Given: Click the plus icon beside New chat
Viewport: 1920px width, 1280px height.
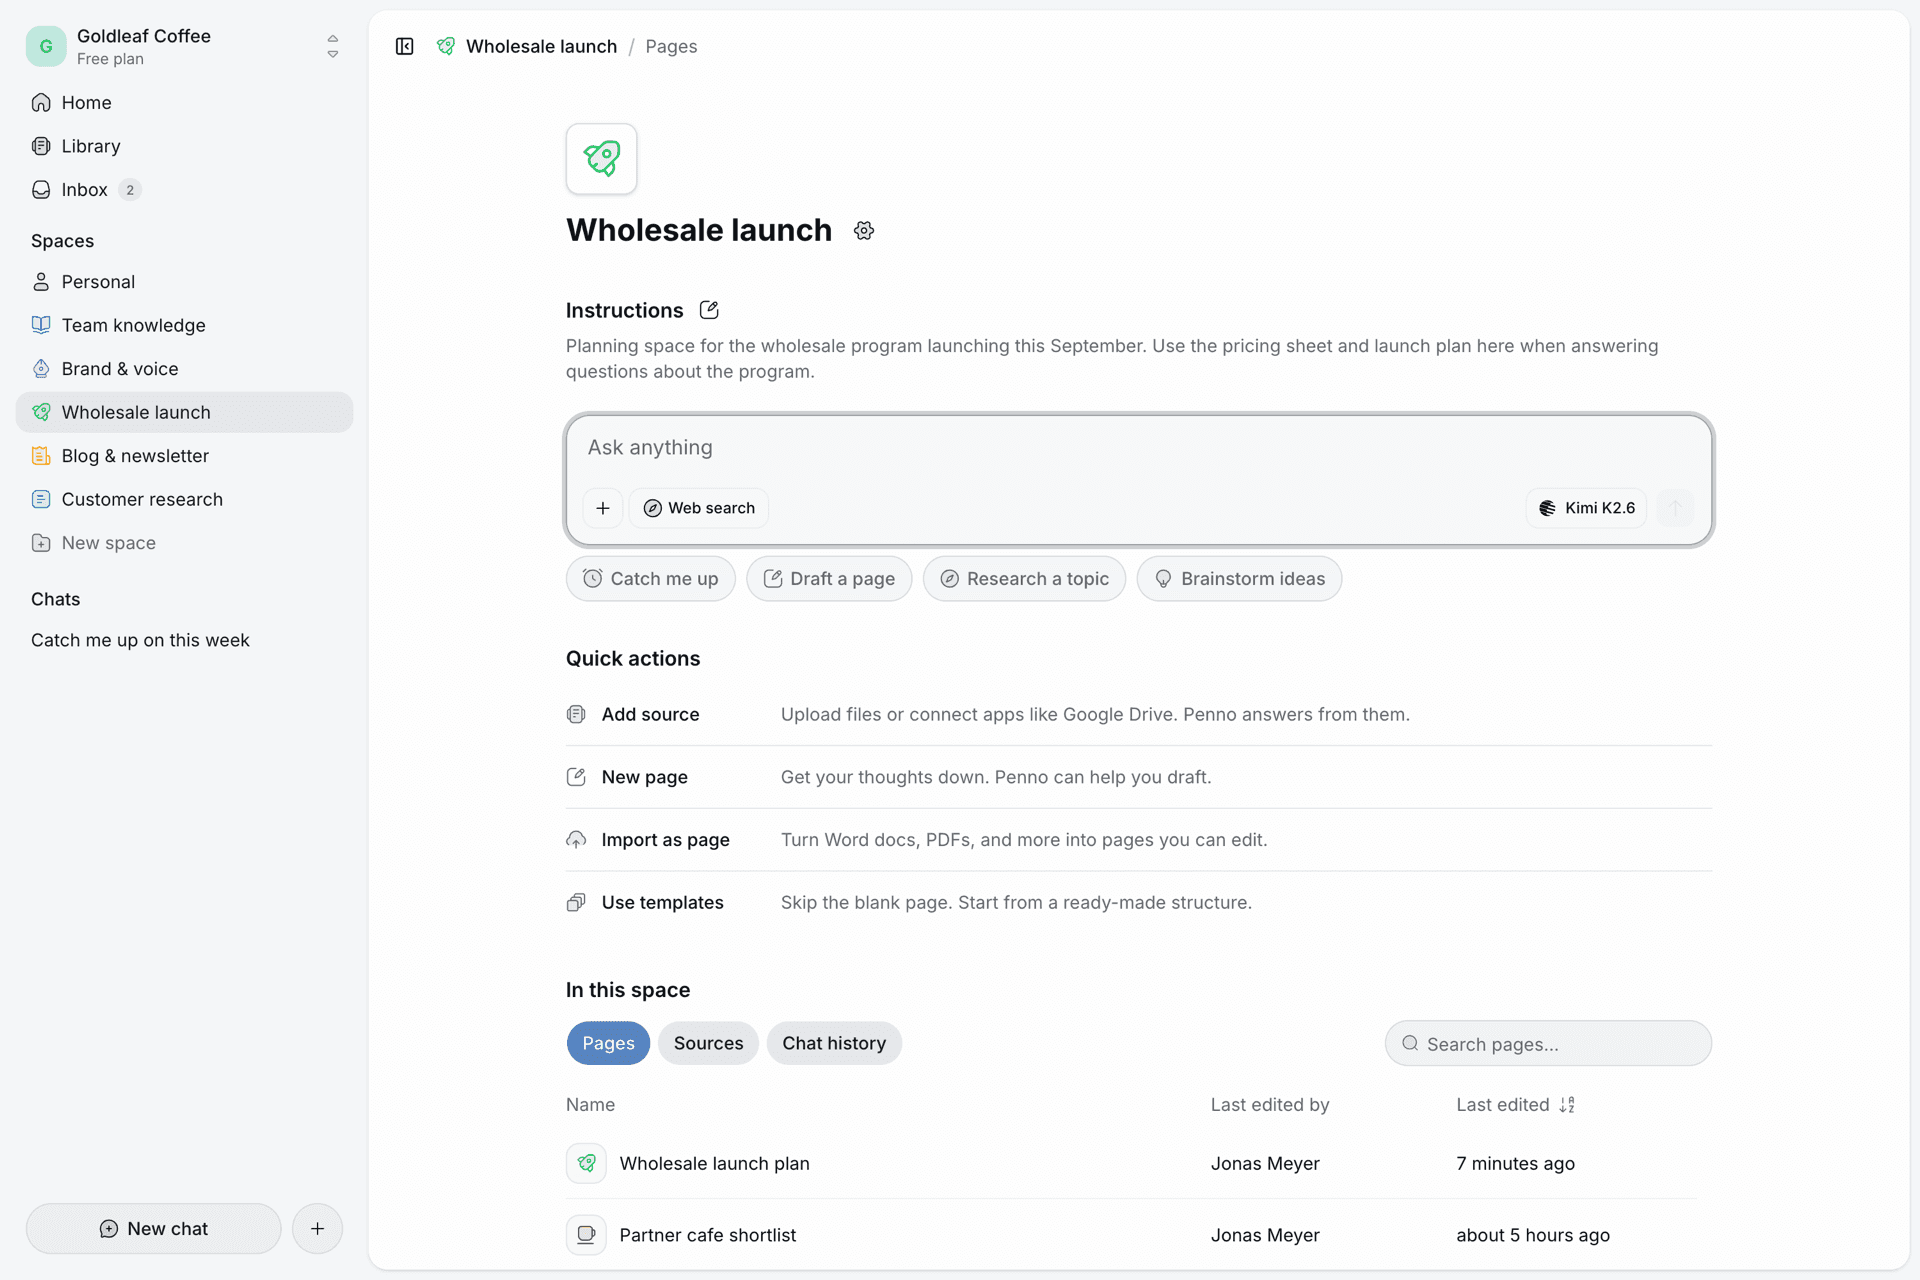Looking at the screenshot, I should point(317,1229).
